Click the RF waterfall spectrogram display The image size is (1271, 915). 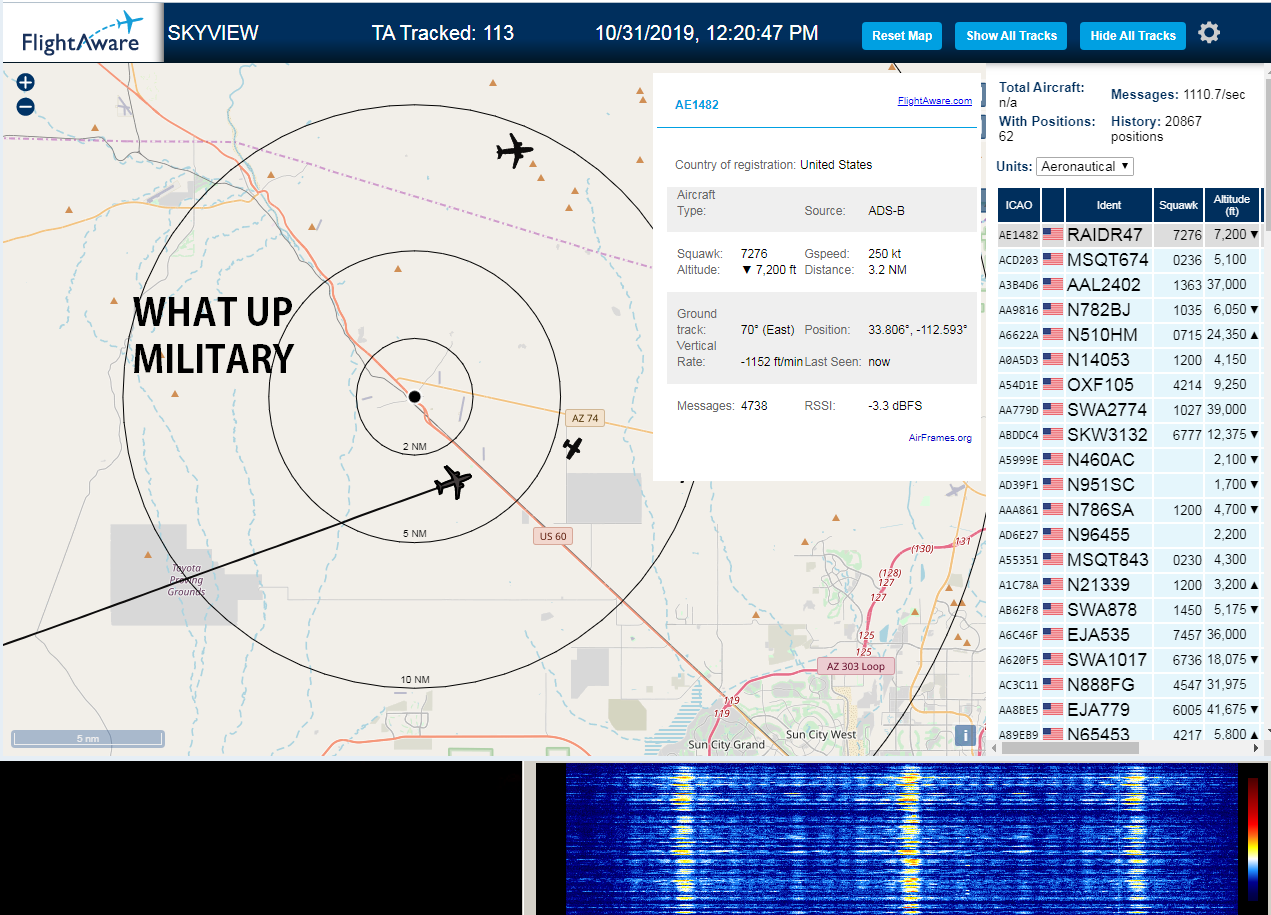(900, 838)
